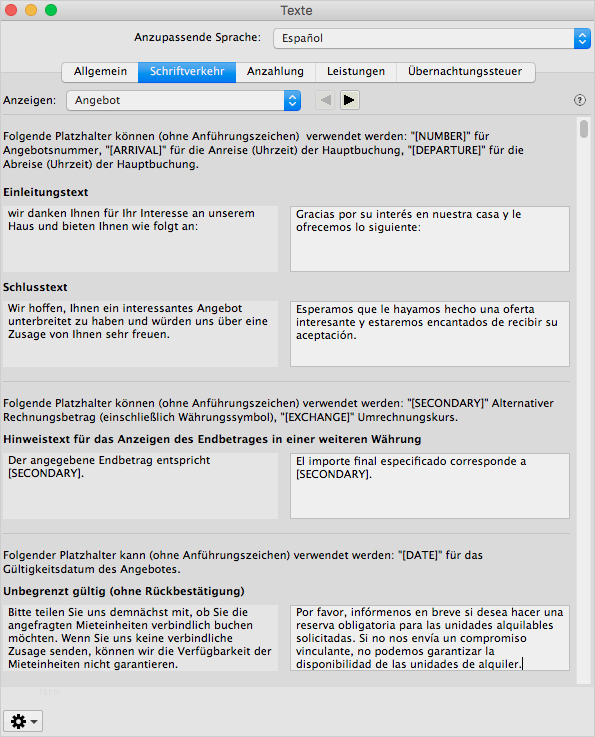This screenshot has width=595, height=737.
Task: Go to the Leistungen tab
Action: (x=356, y=71)
